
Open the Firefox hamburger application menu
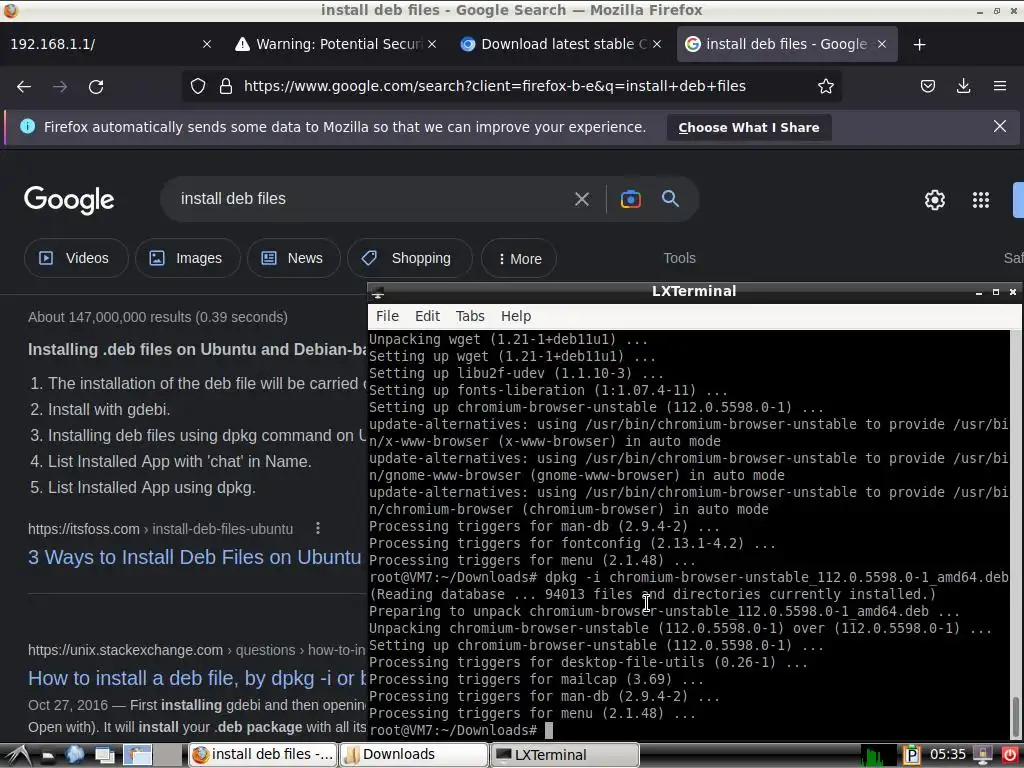(x=999, y=86)
